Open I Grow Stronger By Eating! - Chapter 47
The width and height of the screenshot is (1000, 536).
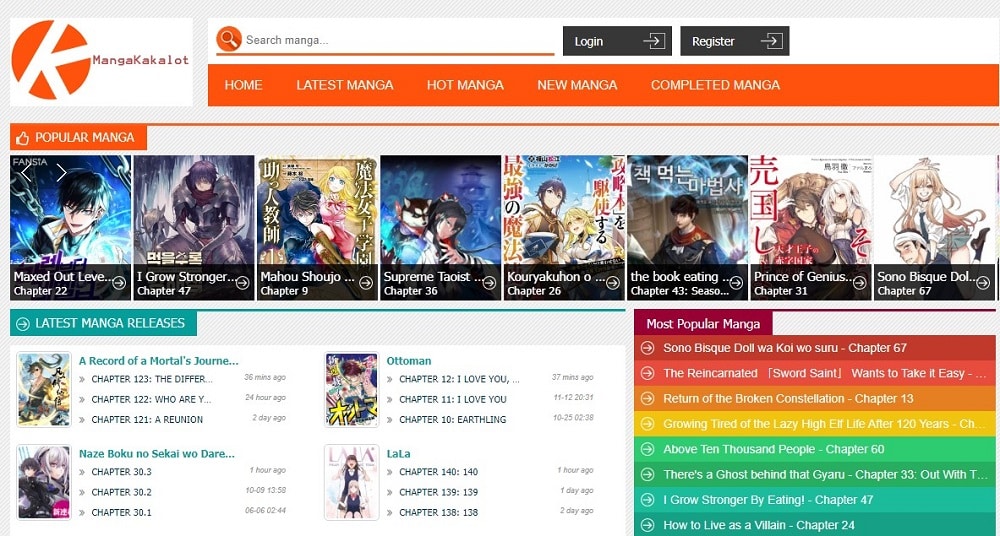(x=768, y=500)
